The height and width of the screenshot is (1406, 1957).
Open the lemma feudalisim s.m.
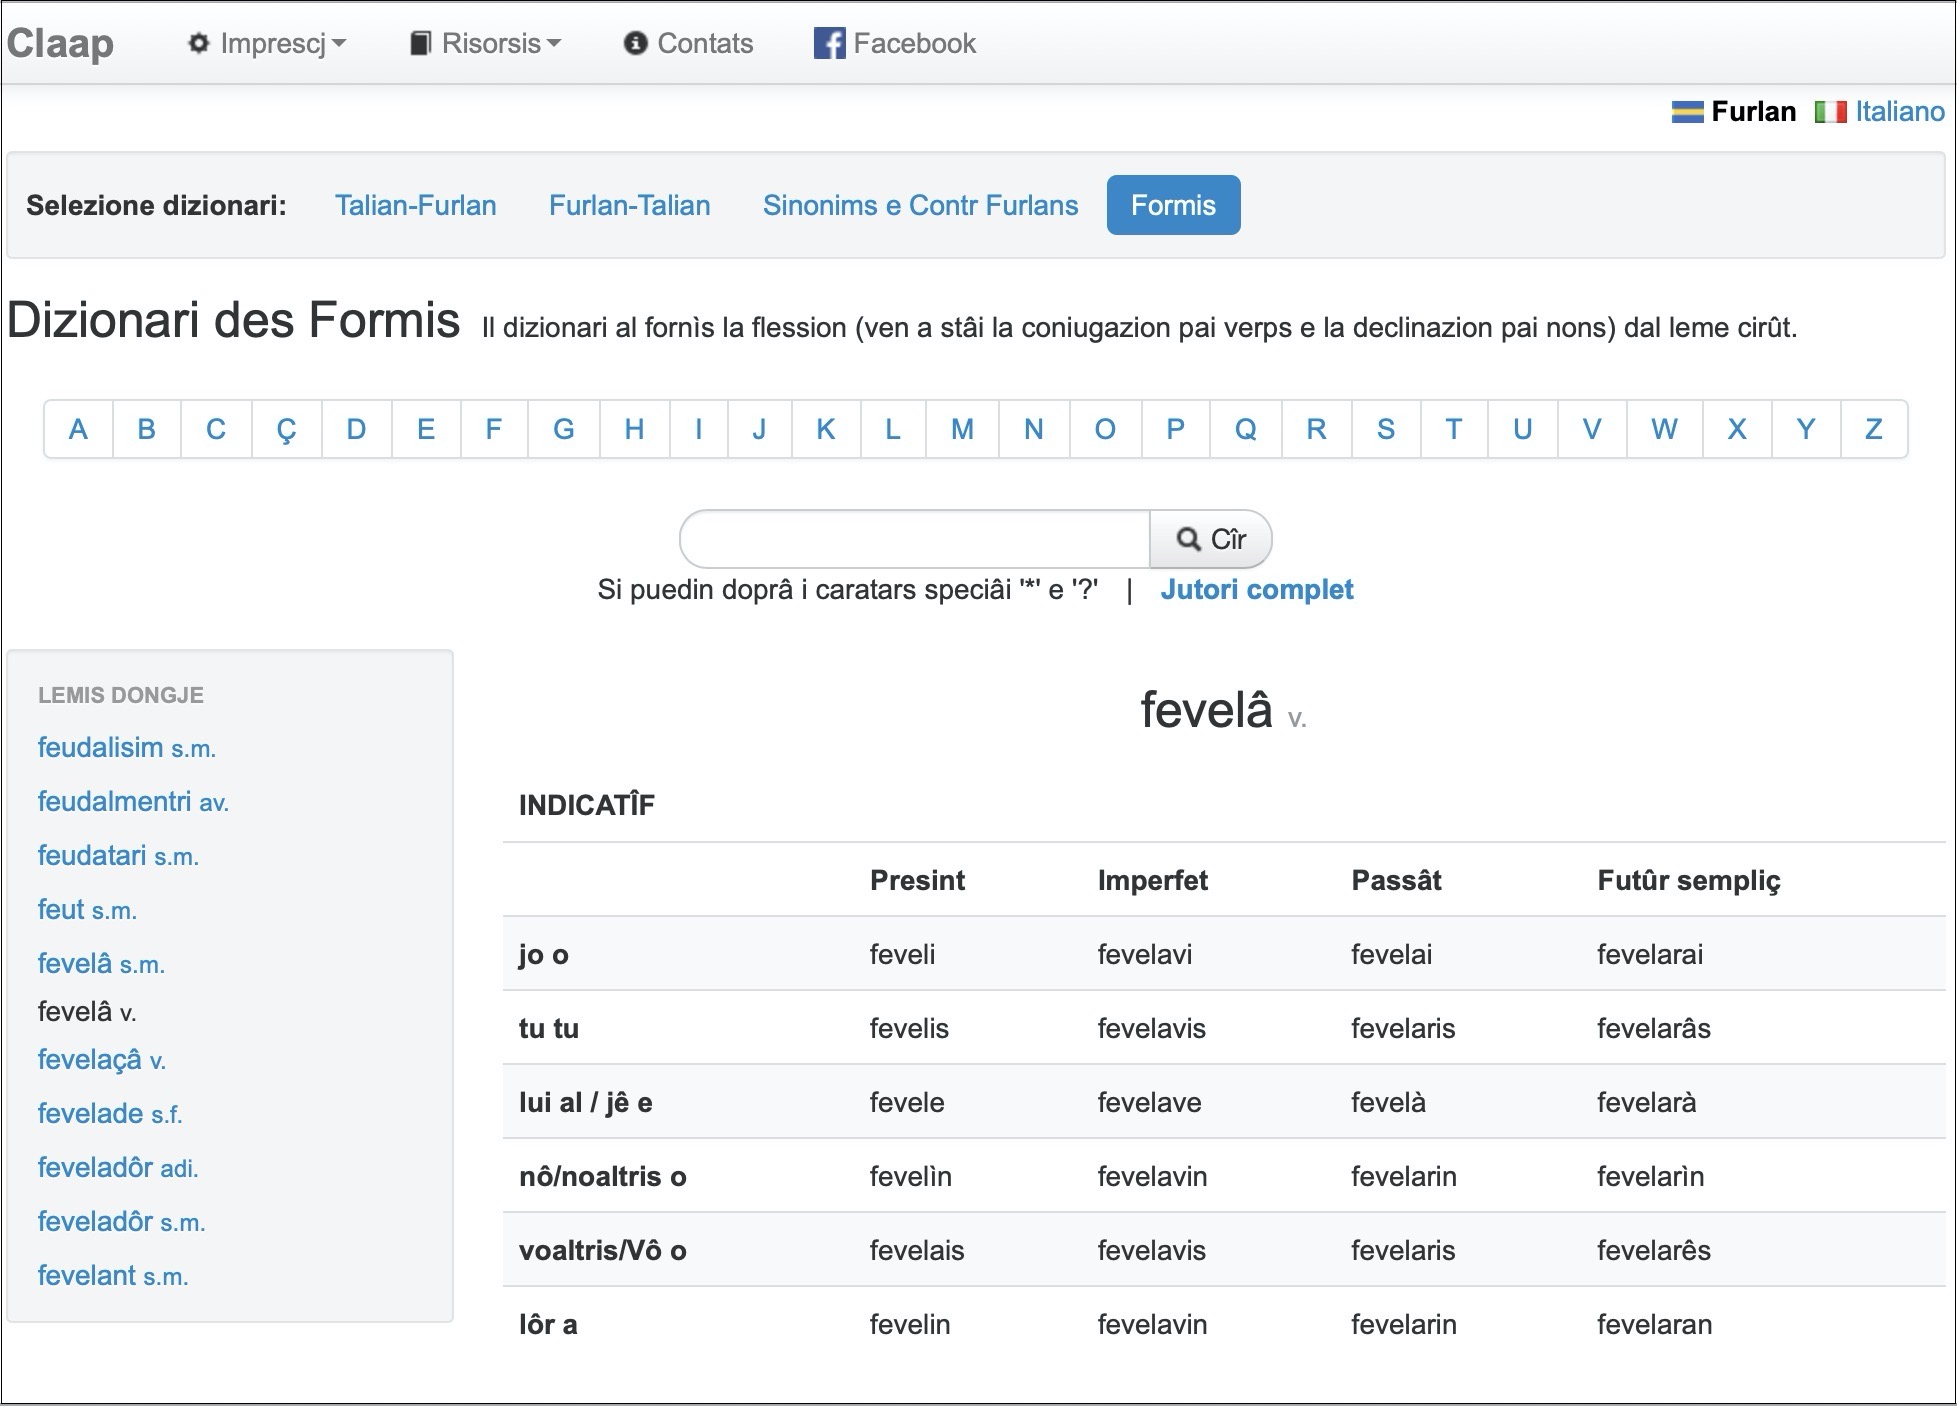click(127, 747)
